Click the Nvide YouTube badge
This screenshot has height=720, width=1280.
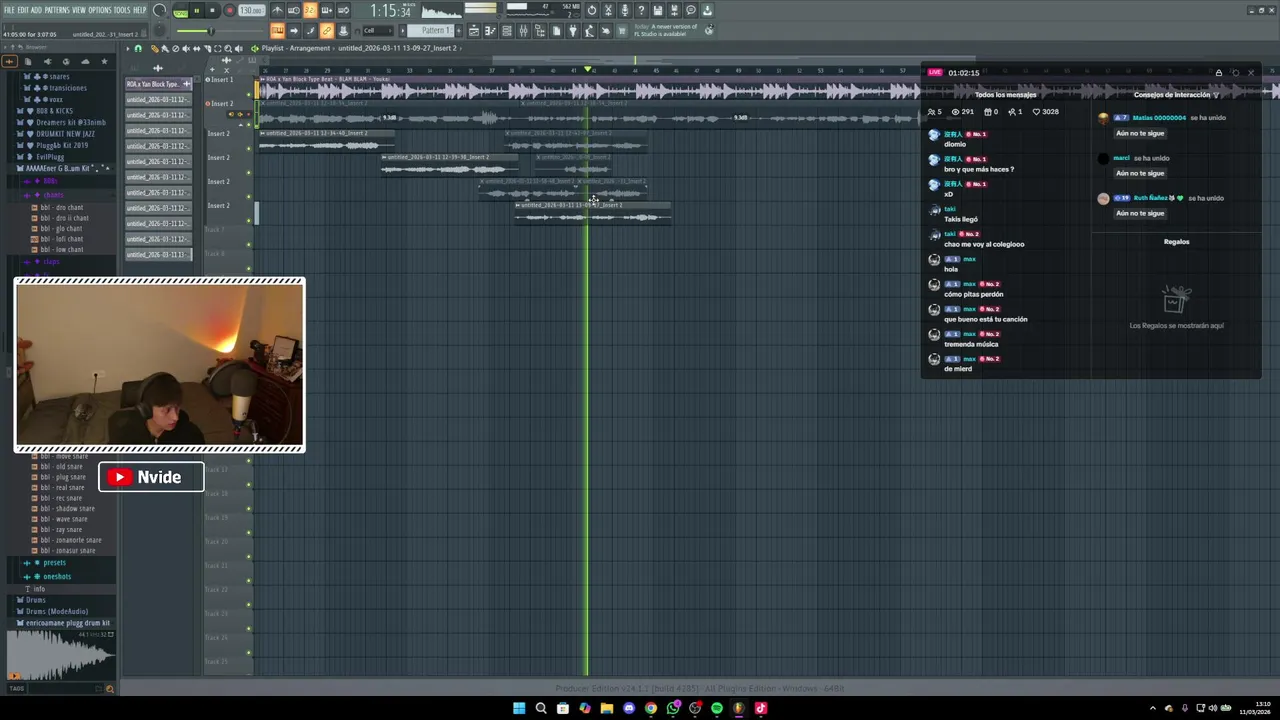pyautogui.click(x=151, y=477)
